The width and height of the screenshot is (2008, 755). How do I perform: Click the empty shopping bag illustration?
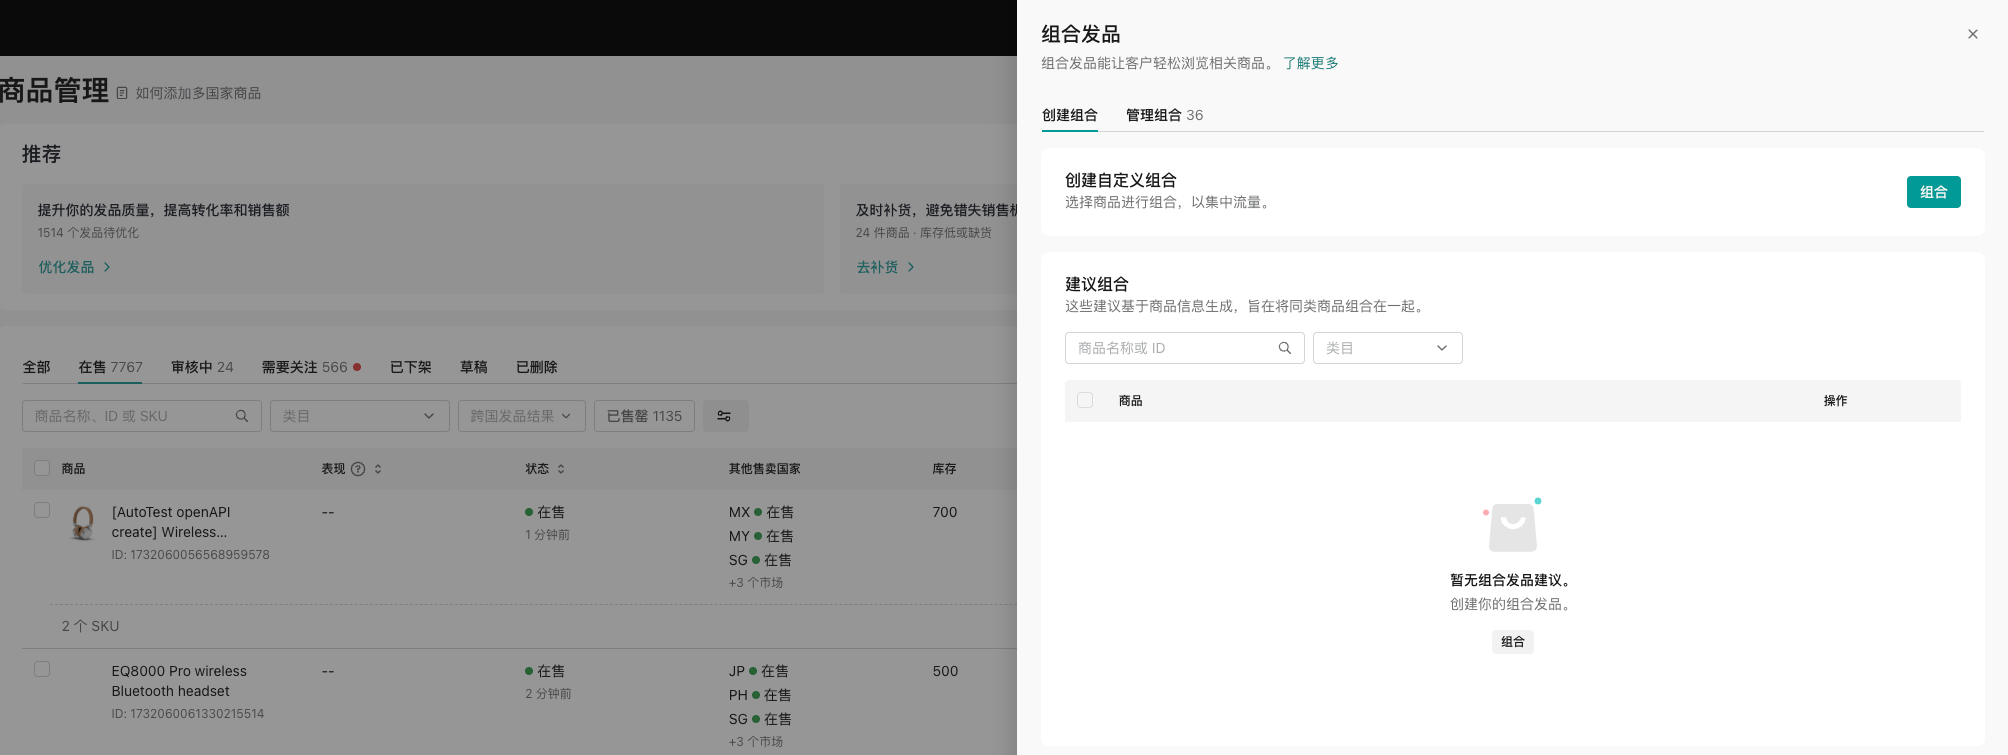(1512, 527)
